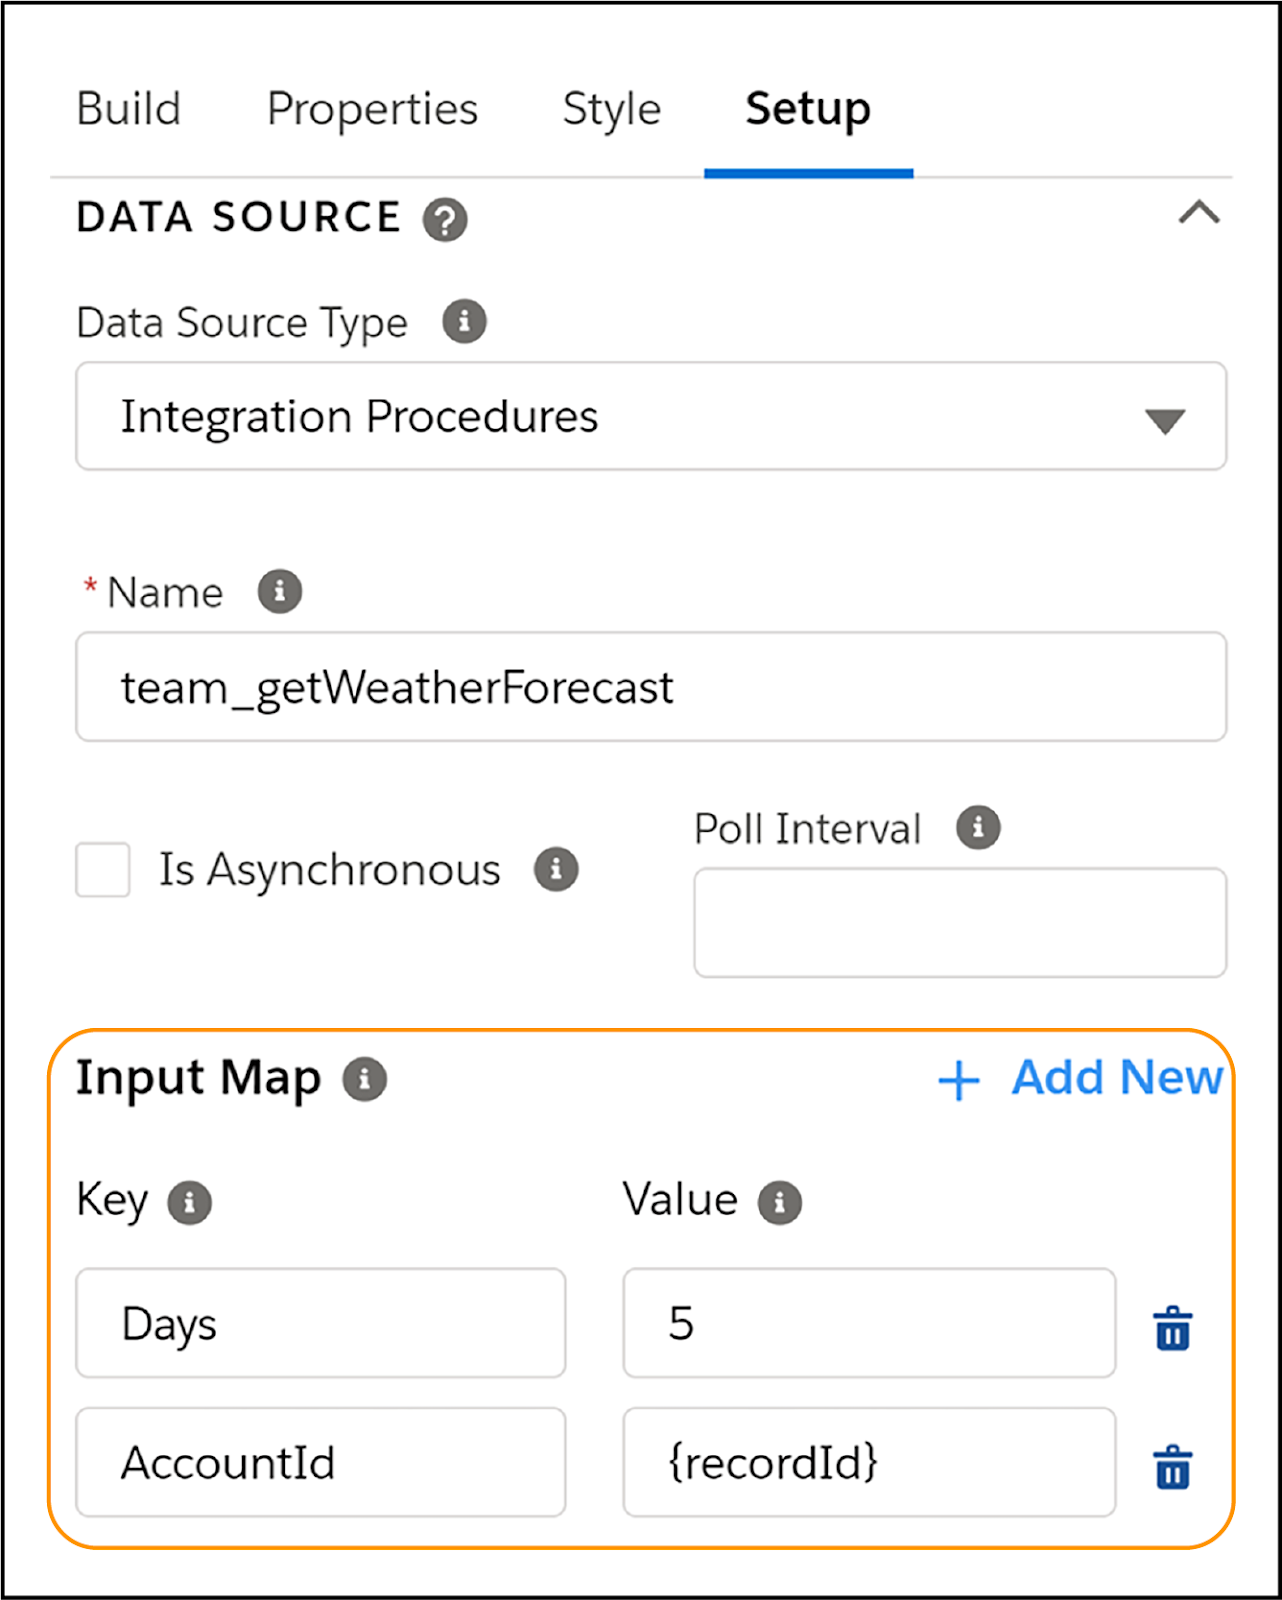
Task: Show info icon beside Poll Interval
Action: coord(978,828)
